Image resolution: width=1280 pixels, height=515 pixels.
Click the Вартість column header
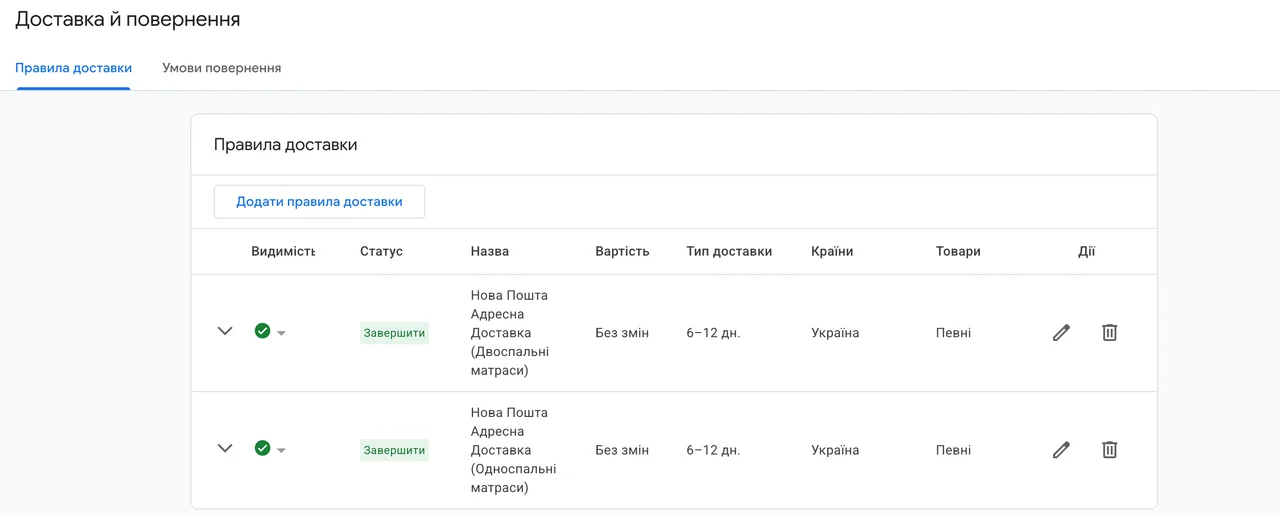pos(622,251)
